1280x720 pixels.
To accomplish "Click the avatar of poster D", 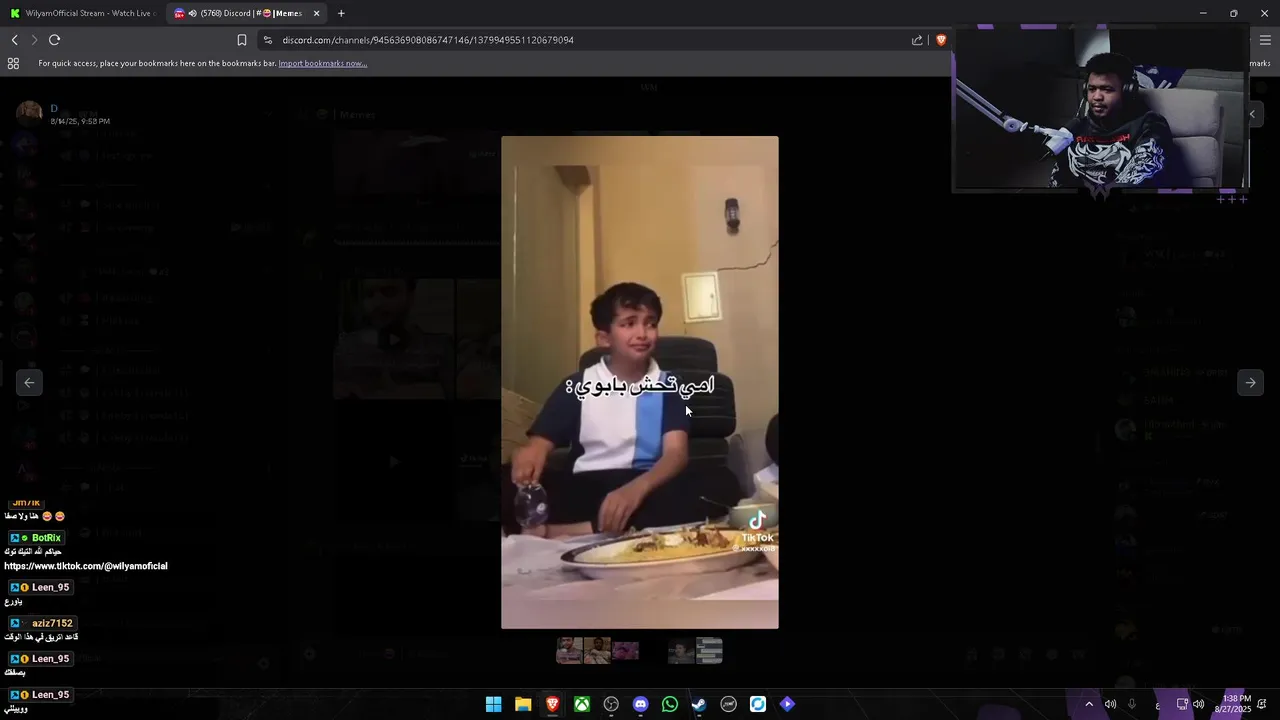I will pyautogui.click(x=29, y=113).
